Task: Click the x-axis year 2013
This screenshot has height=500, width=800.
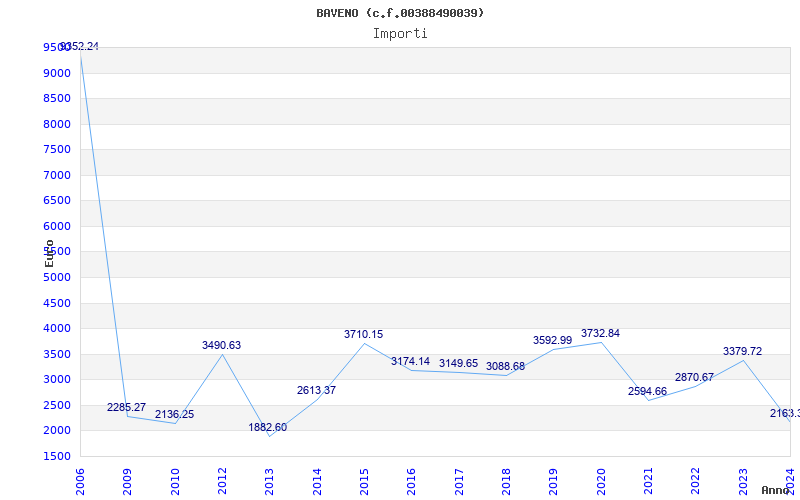Action: click(x=269, y=482)
